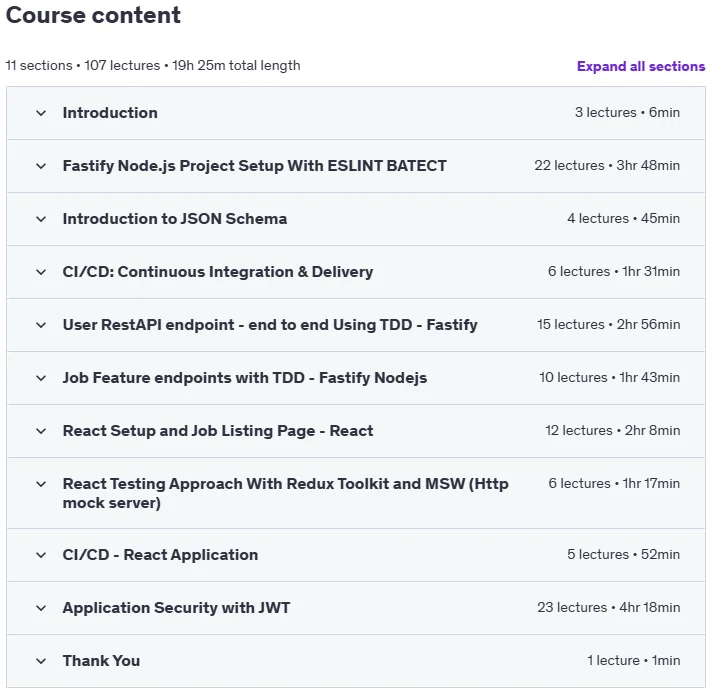Screen dimensions: 711x697
Task: Select CI/CD - React Application title
Action: [161, 555]
